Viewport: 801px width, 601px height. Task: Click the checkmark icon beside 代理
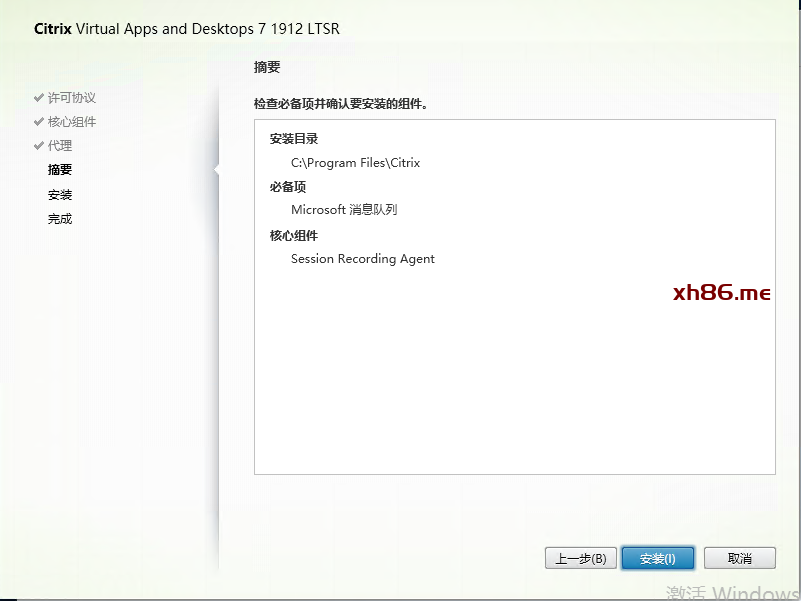39,146
